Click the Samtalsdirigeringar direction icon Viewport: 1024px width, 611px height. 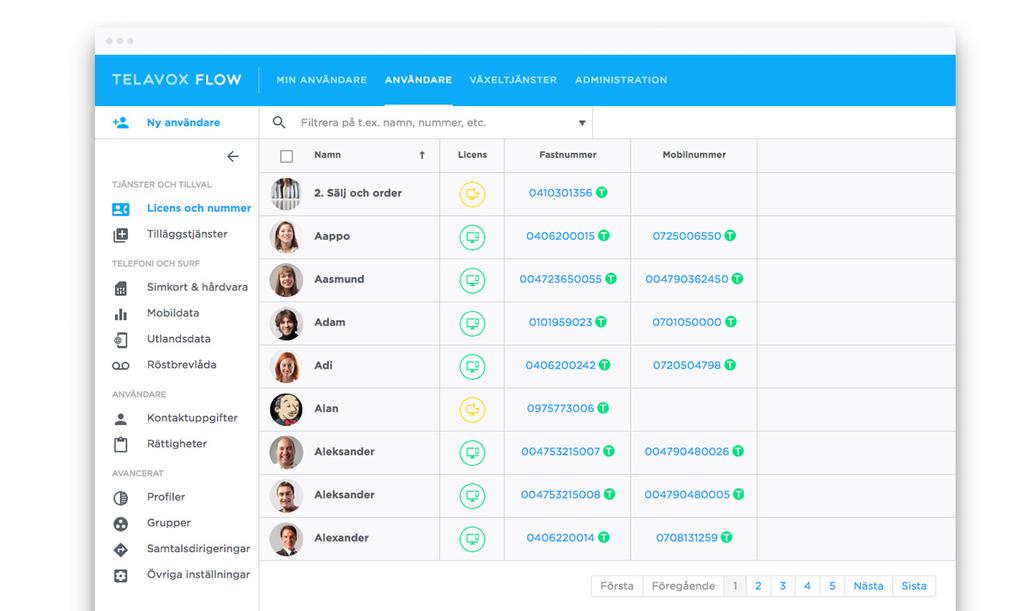click(x=121, y=550)
